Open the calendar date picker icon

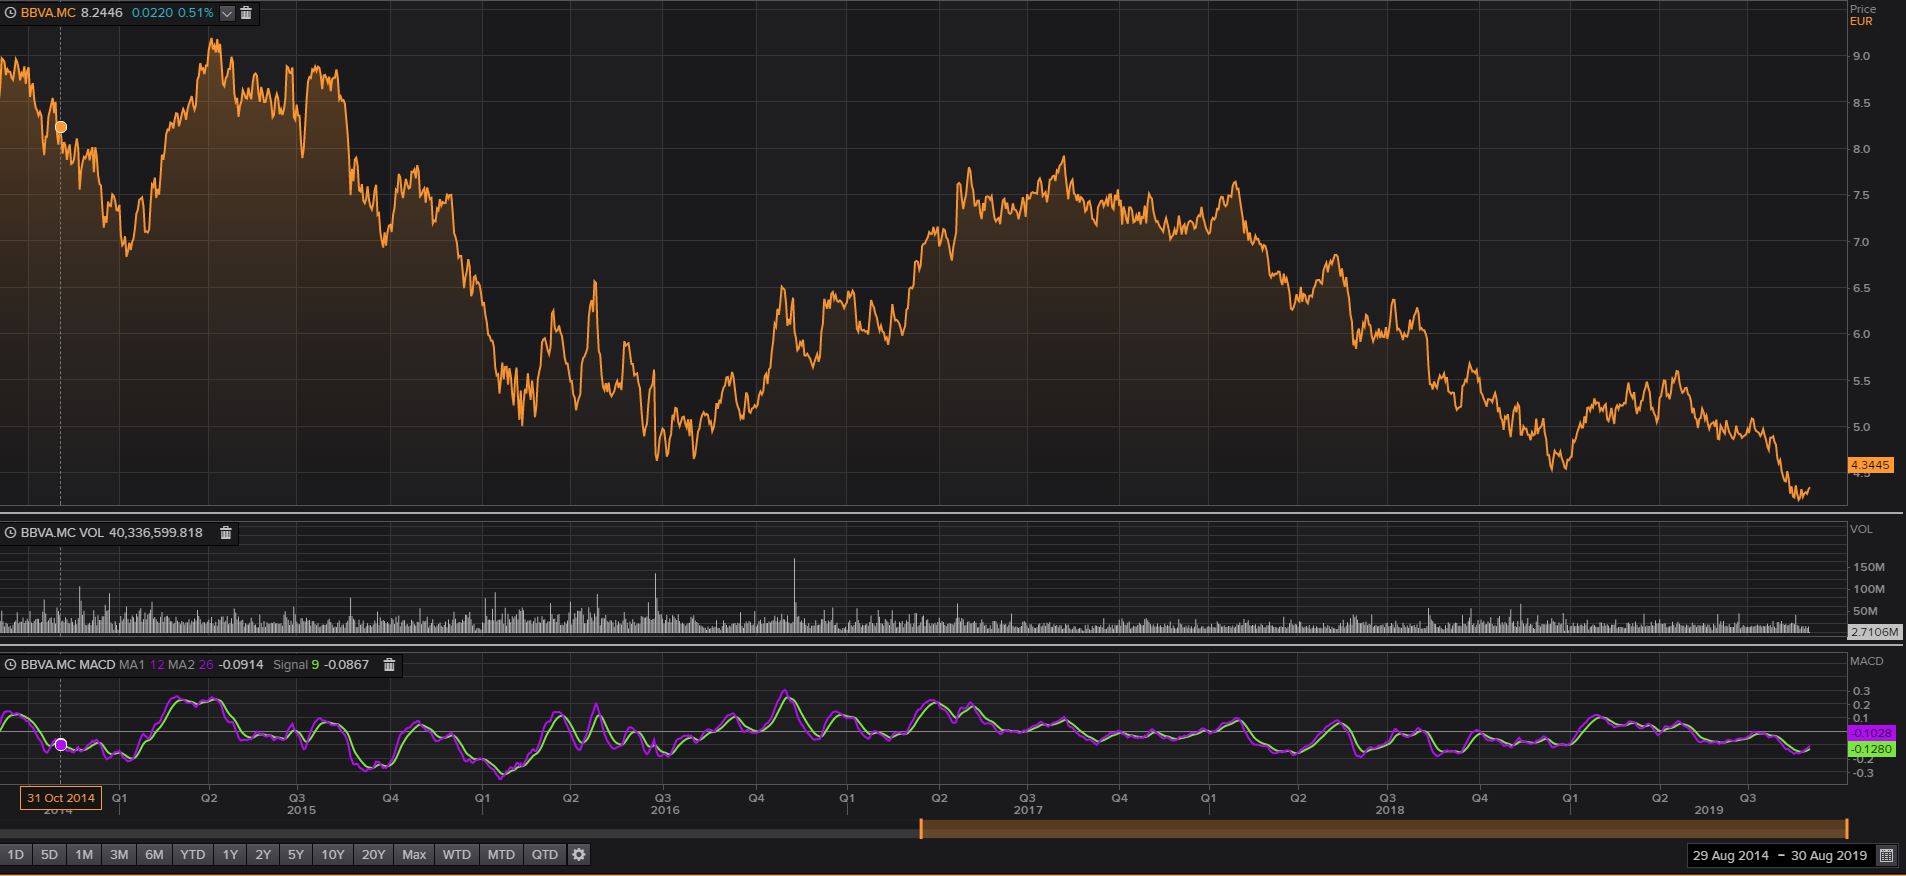pyautogui.click(x=1886, y=855)
